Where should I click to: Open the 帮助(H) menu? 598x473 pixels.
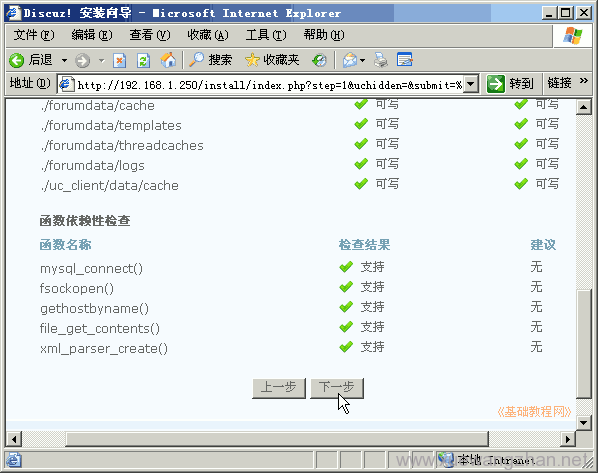tap(324, 35)
